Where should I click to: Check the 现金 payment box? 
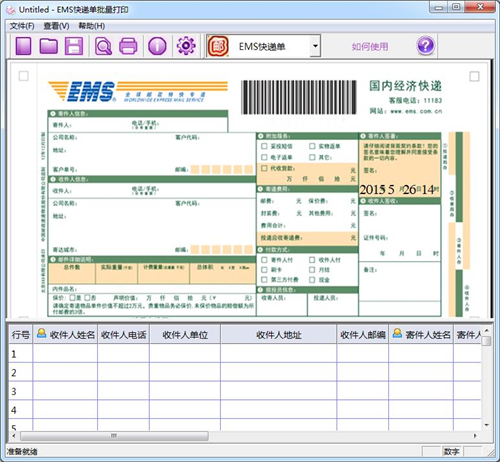[x=312, y=280]
